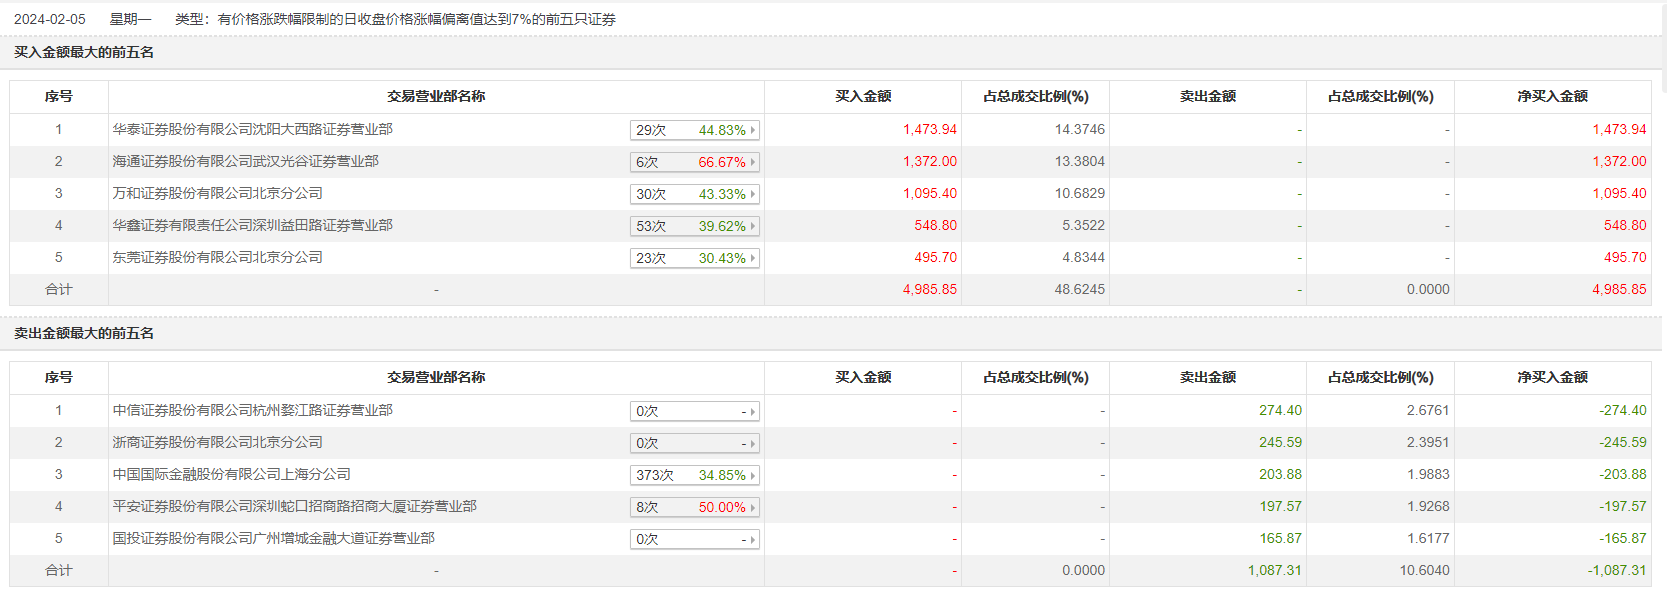Open 中信证券杭州婺江路证券营业部 link

(252, 411)
